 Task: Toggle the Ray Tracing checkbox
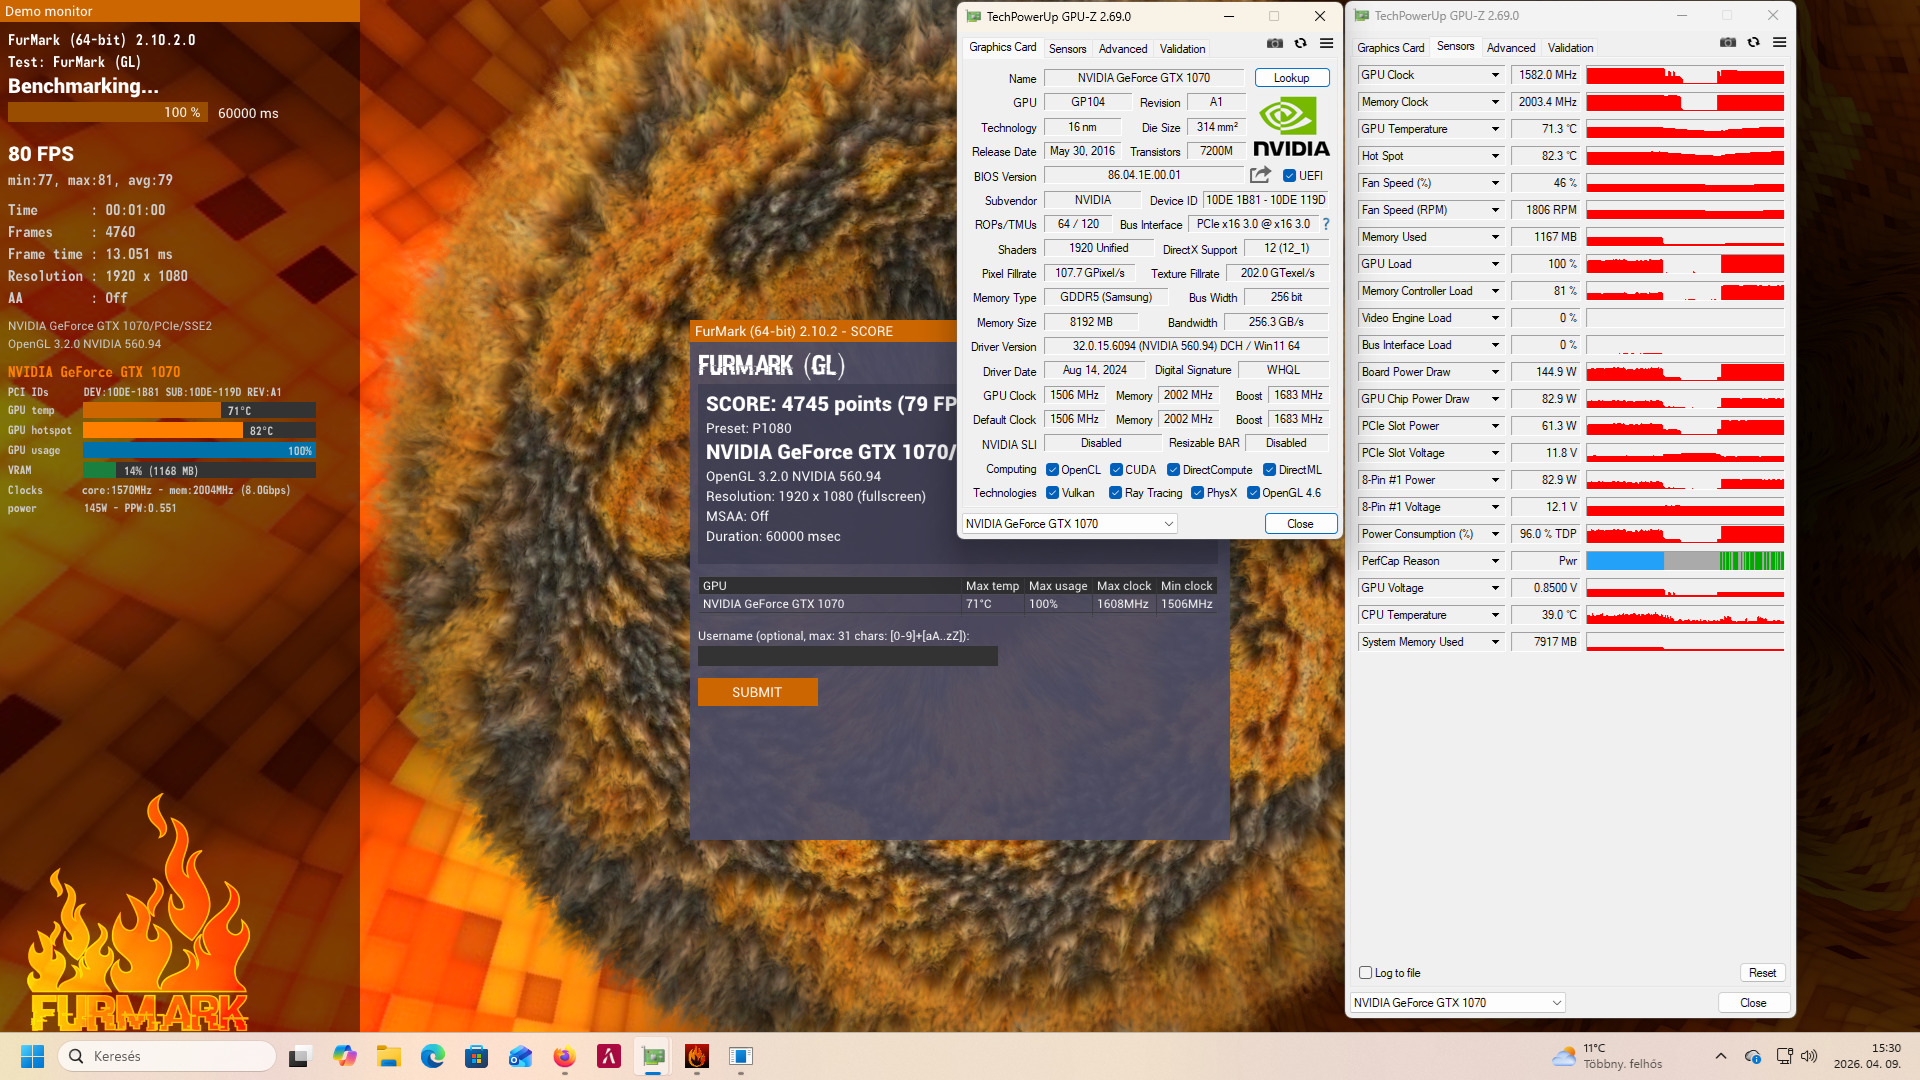coord(1115,493)
